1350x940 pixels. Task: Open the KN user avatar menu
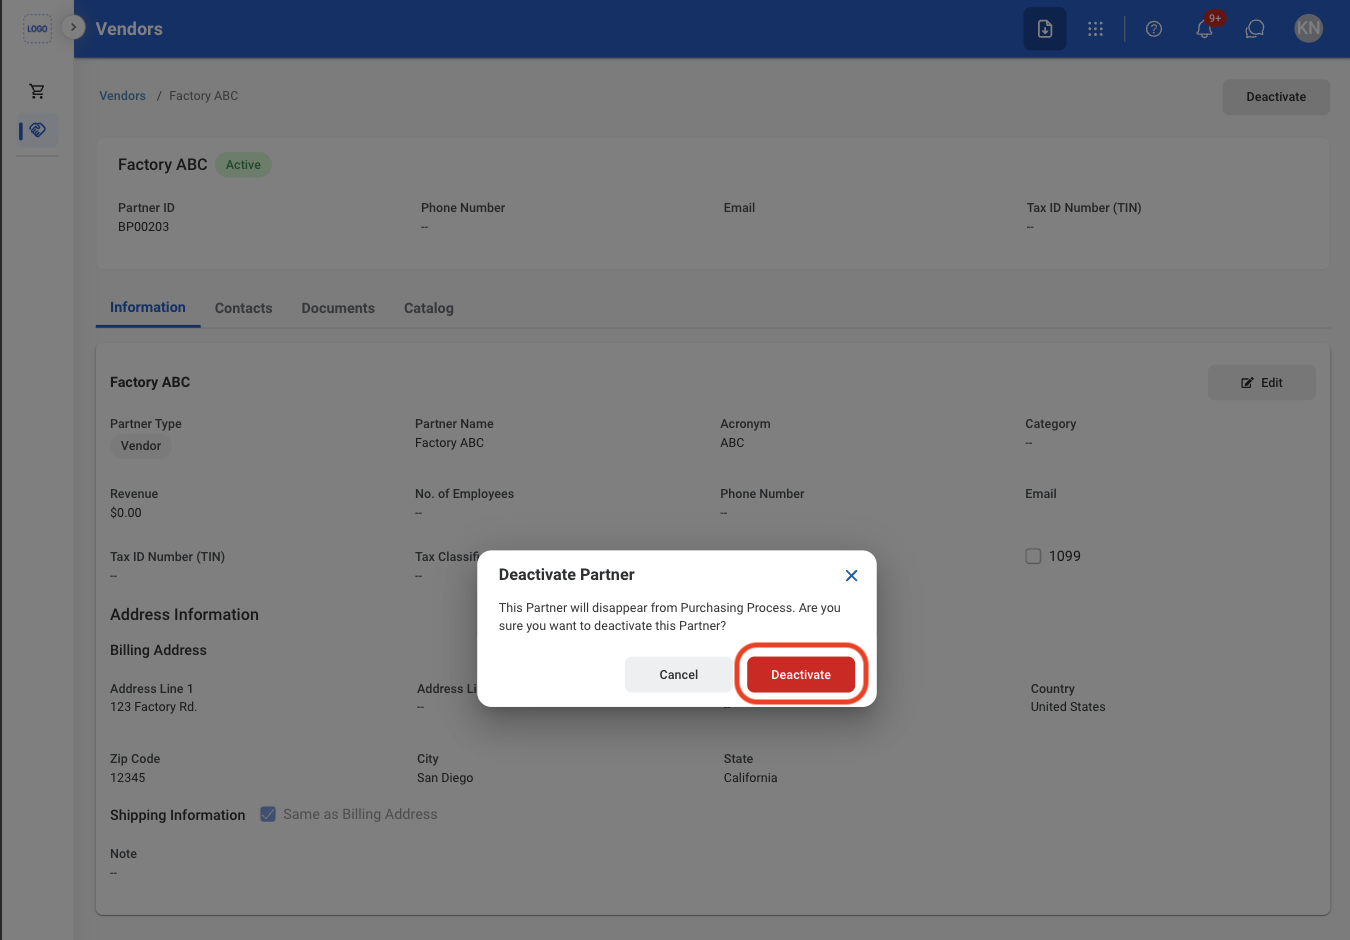[1308, 28]
